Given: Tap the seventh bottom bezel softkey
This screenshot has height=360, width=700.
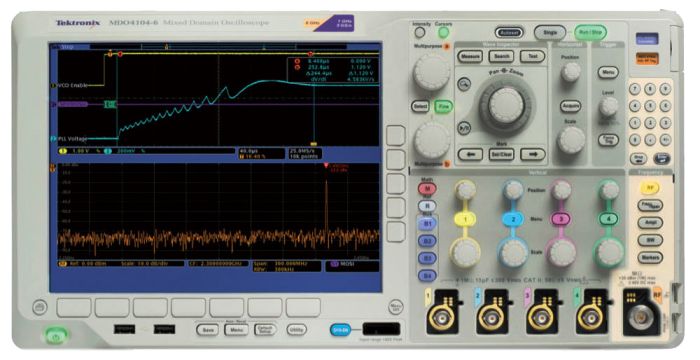Looking at the screenshot, I should 304,308.
